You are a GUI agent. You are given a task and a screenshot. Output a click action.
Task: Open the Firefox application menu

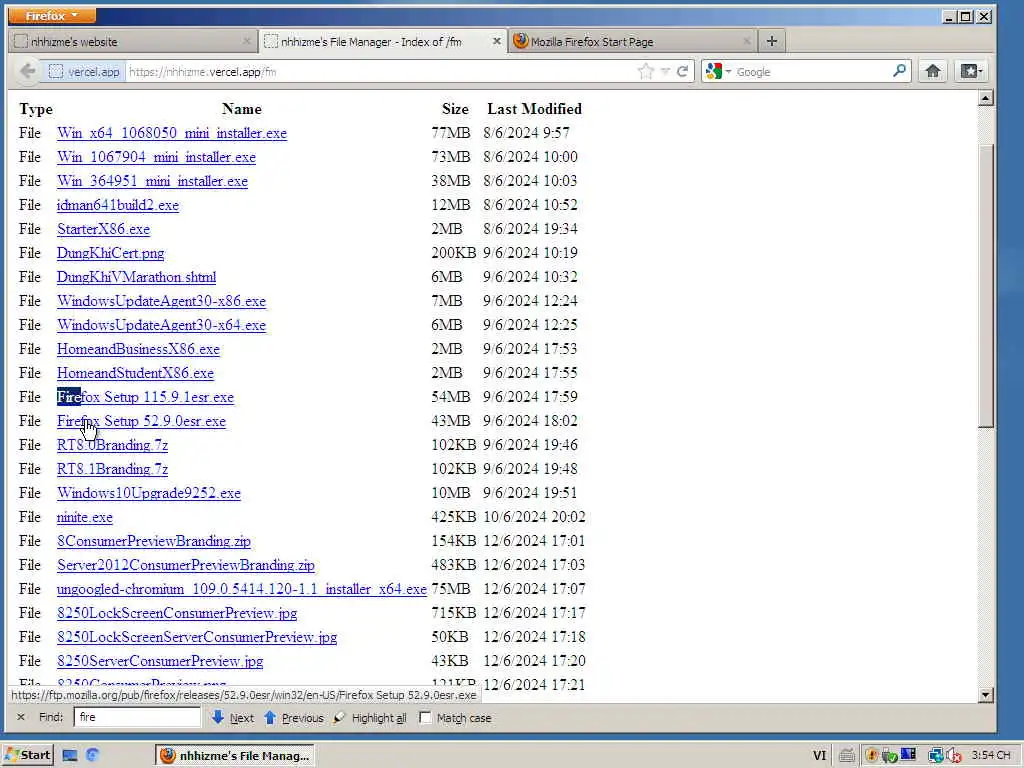click(x=52, y=15)
